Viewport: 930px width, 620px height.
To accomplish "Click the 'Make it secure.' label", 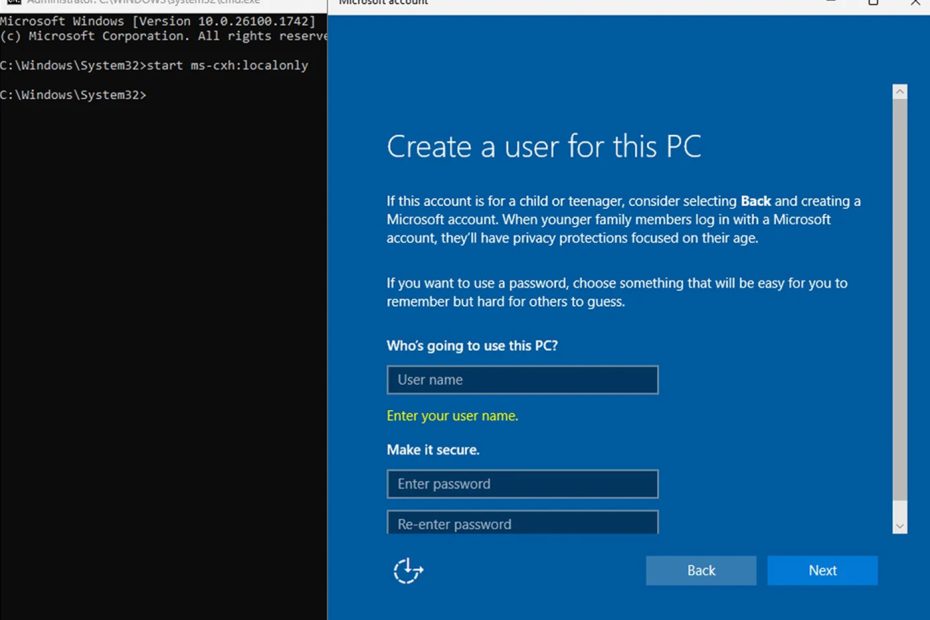I will point(433,450).
